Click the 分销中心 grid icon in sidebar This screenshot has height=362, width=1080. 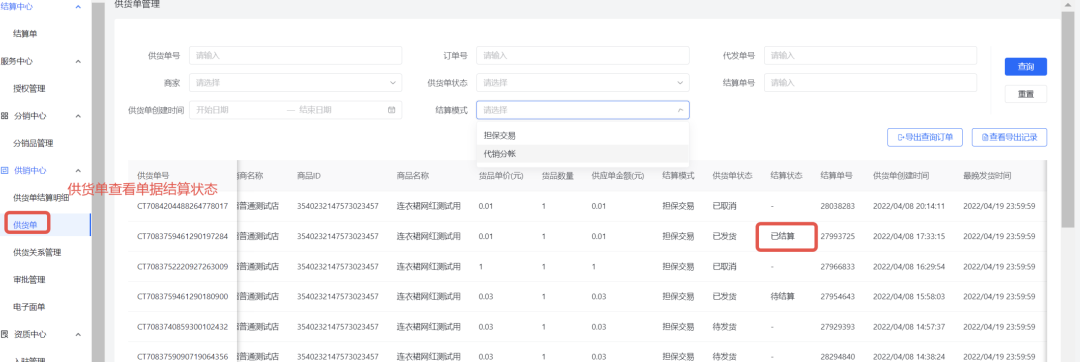click(4, 116)
